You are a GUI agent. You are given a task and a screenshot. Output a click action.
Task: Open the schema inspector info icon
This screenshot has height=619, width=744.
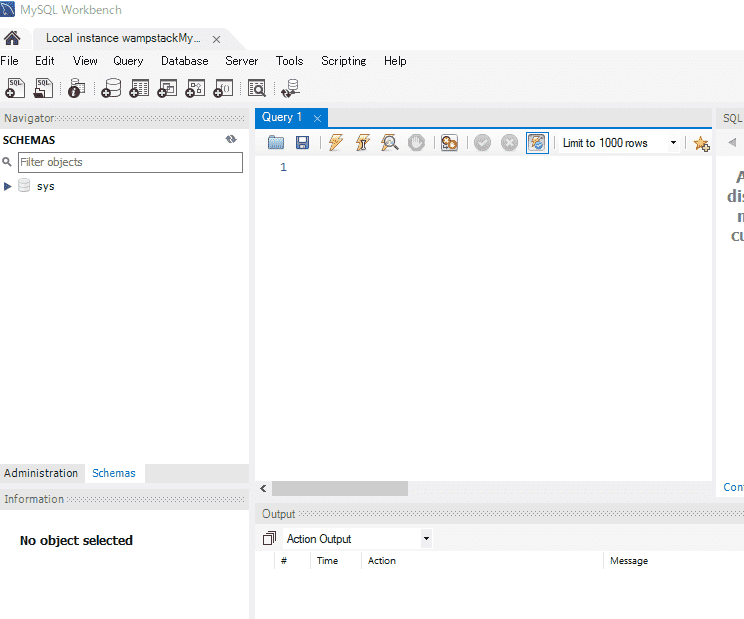coord(76,88)
